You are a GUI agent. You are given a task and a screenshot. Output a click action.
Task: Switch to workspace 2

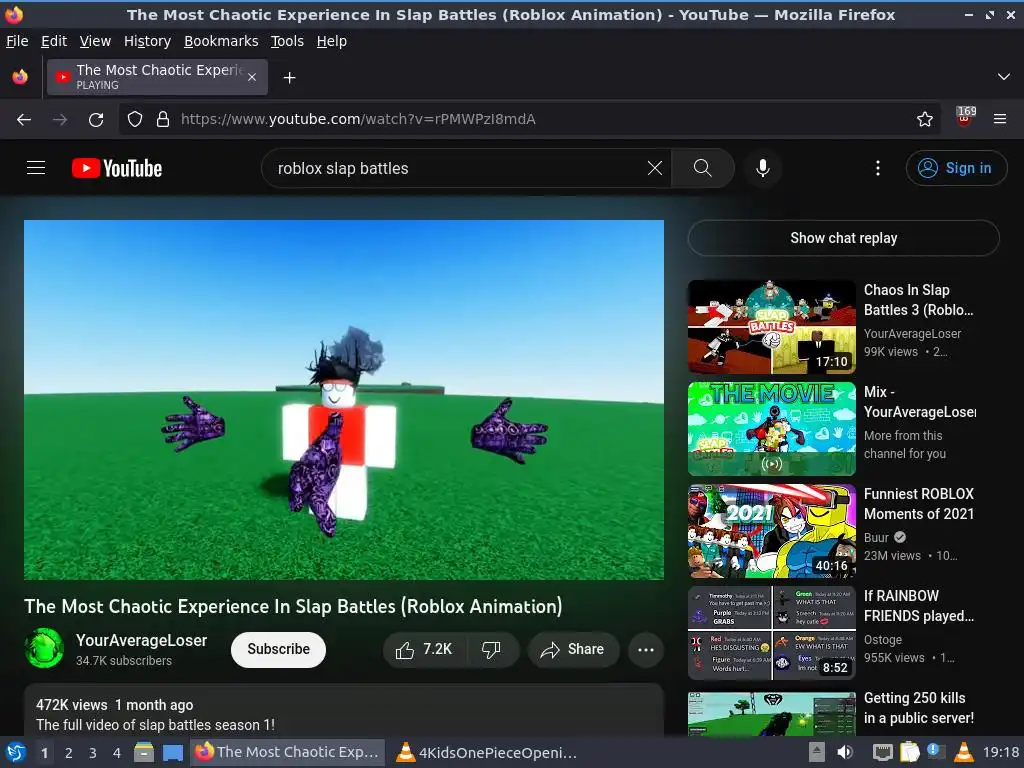click(x=69, y=753)
